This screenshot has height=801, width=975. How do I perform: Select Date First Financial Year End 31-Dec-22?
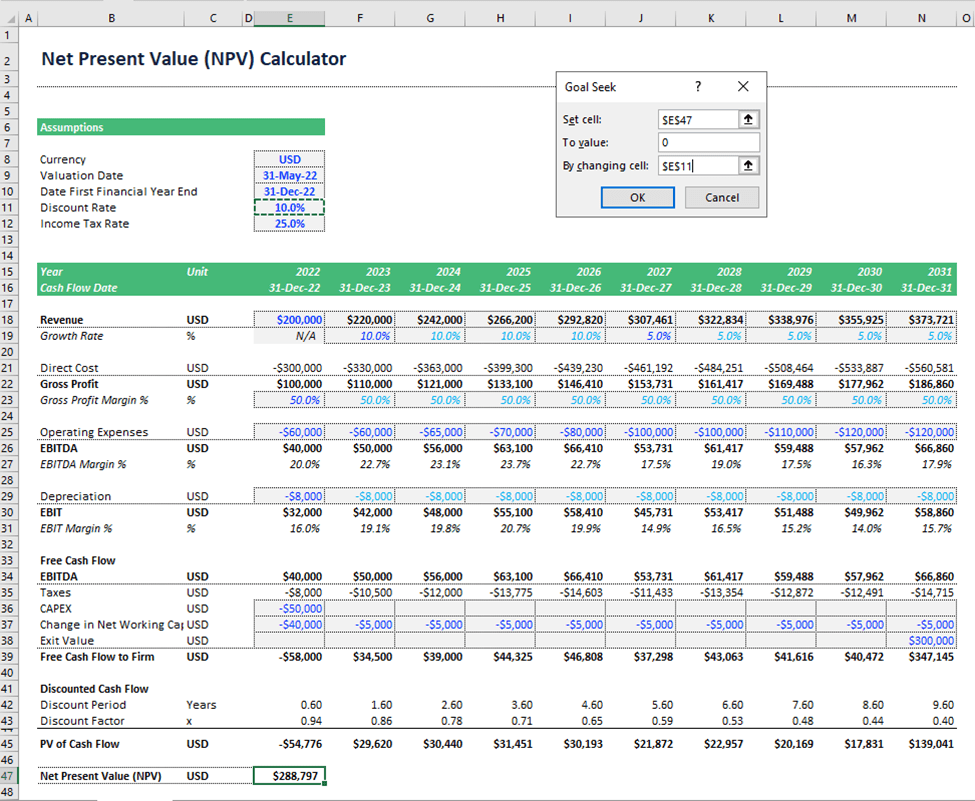pyautogui.click(x=289, y=192)
